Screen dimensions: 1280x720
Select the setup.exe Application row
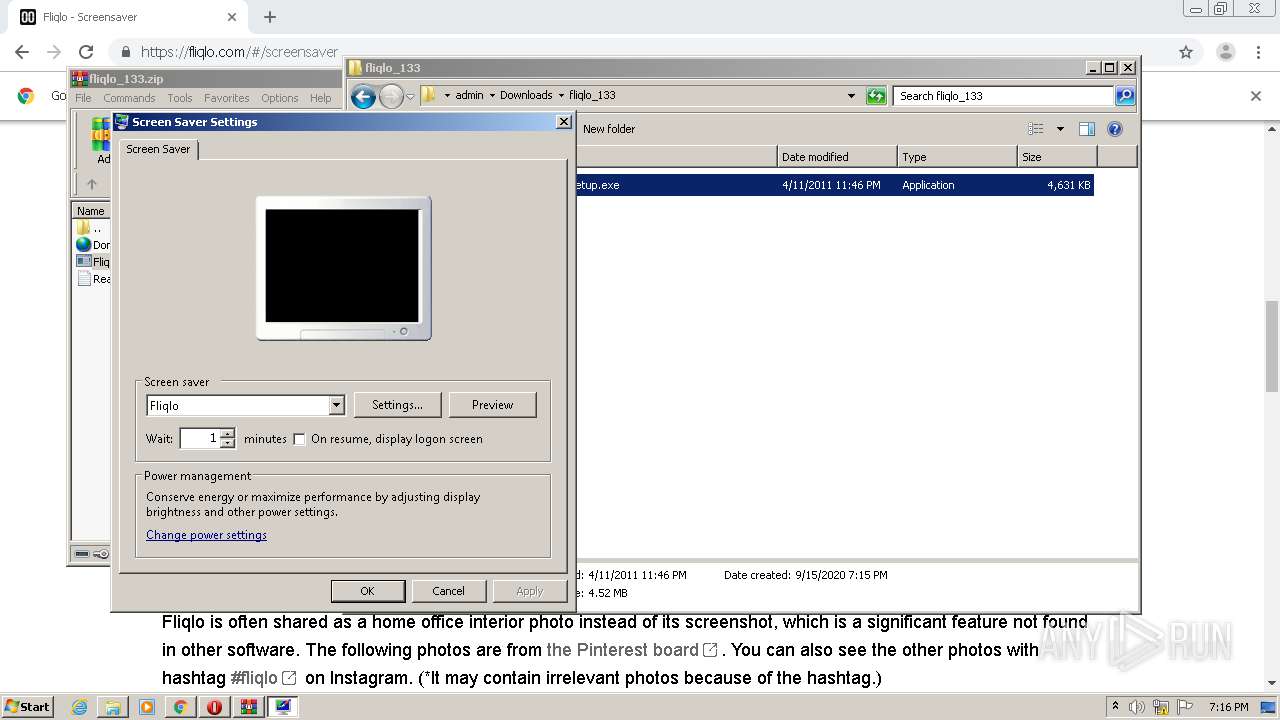pyautogui.click(x=834, y=185)
